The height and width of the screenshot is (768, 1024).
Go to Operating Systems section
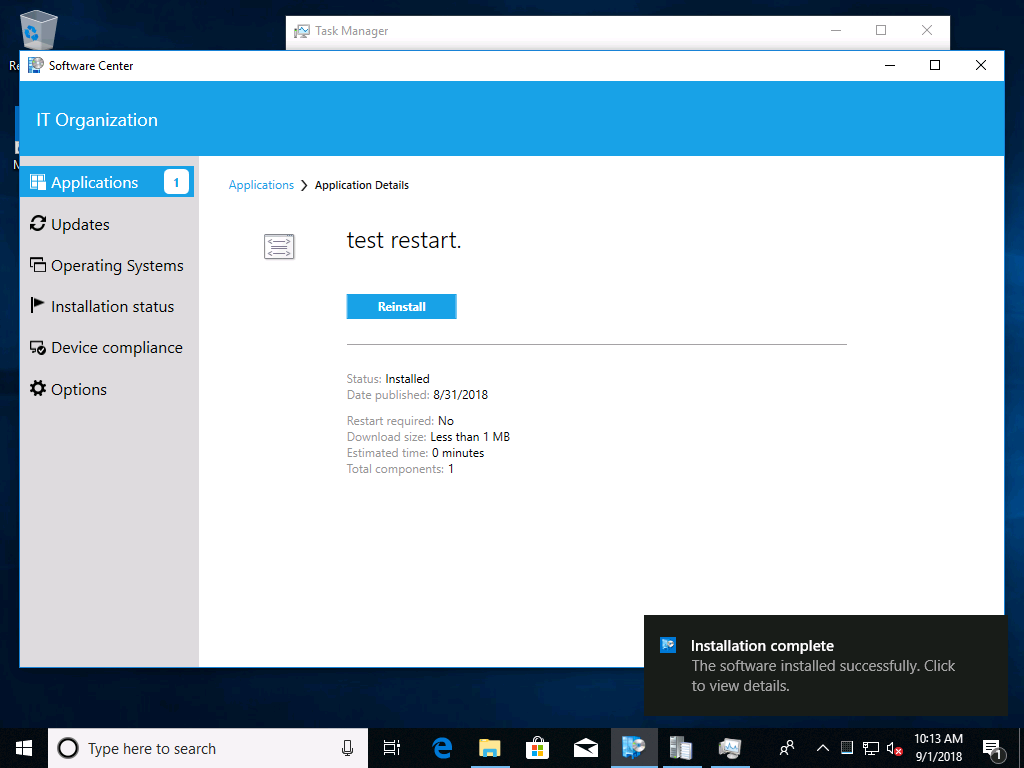106,266
